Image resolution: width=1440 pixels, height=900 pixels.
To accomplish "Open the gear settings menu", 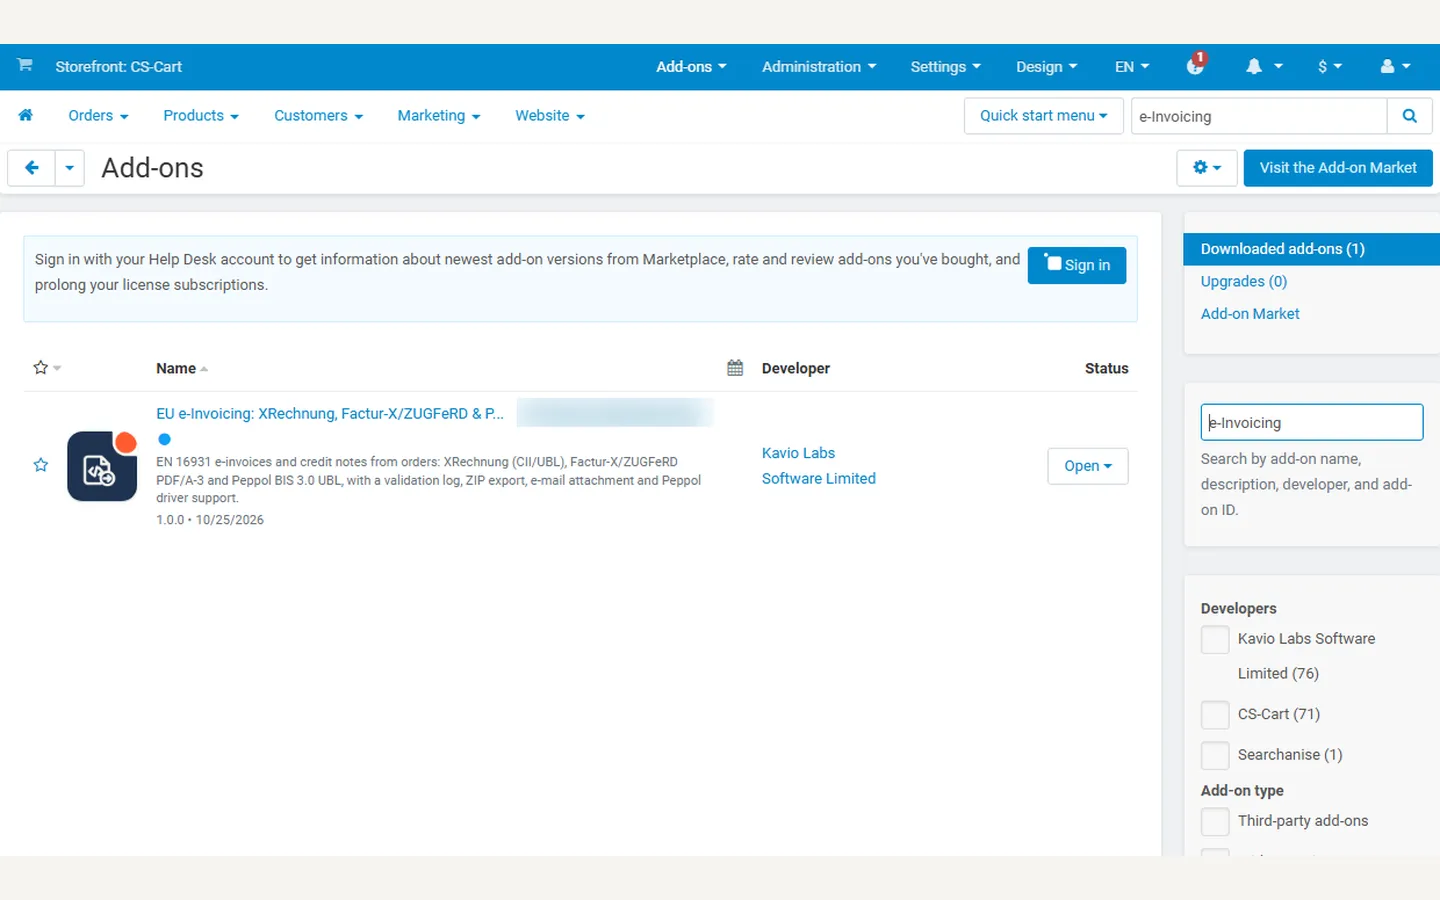I will pyautogui.click(x=1207, y=168).
